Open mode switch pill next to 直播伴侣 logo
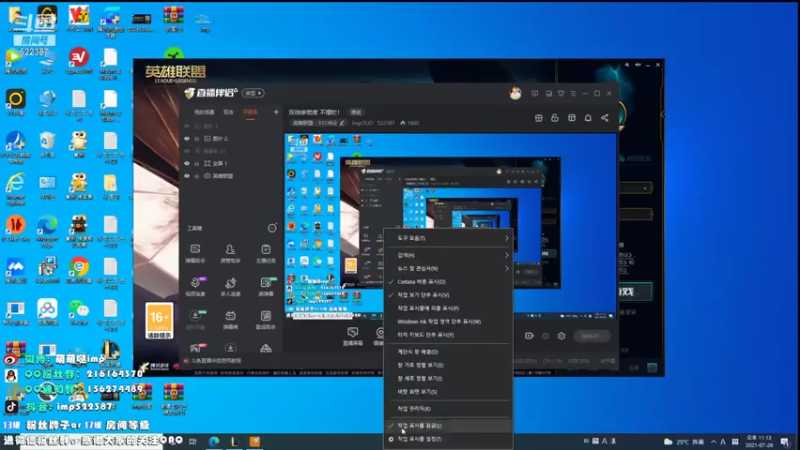The width and height of the screenshot is (800, 450). tap(253, 93)
